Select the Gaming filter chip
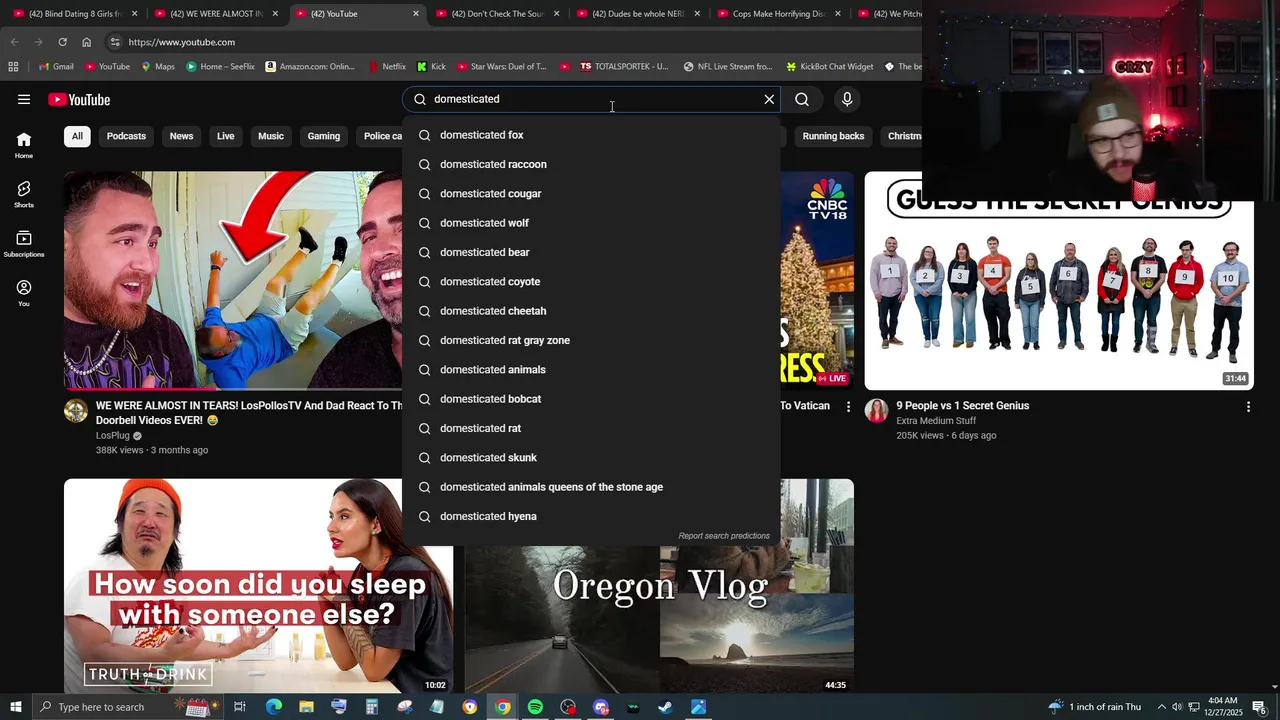Image resolution: width=1280 pixels, height=720 pixels. [324, 136]
